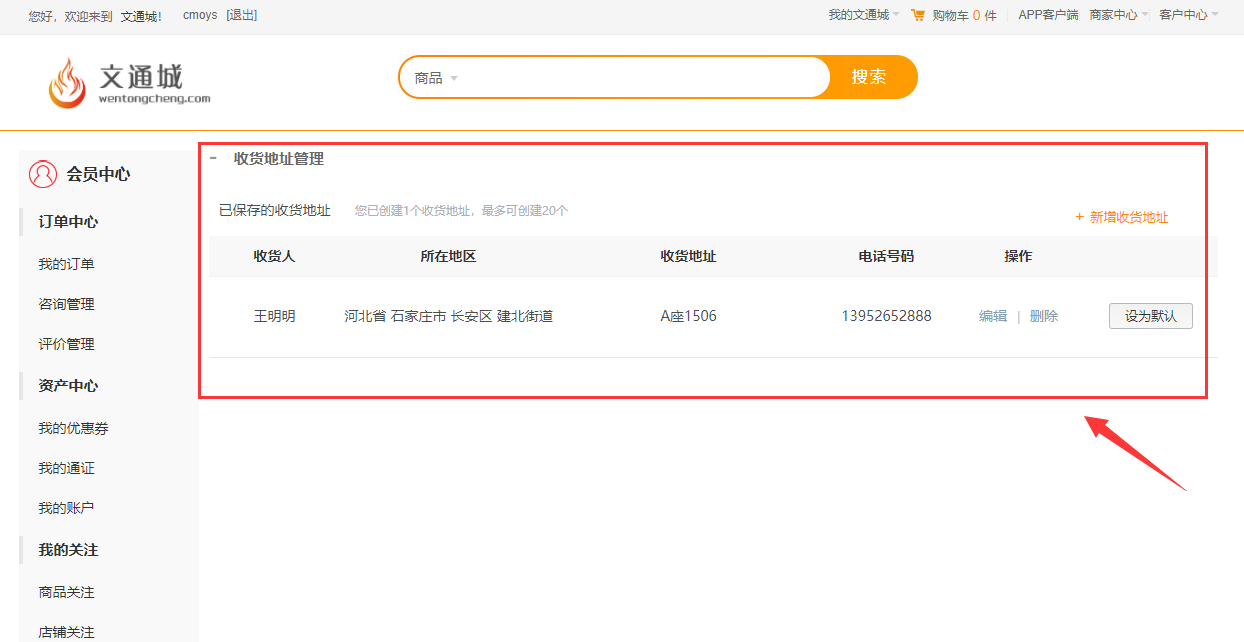Delete 王明明's address with 删除
Image resolution: width=1244 pixels, height=642 pixels.
point(1044,316)
